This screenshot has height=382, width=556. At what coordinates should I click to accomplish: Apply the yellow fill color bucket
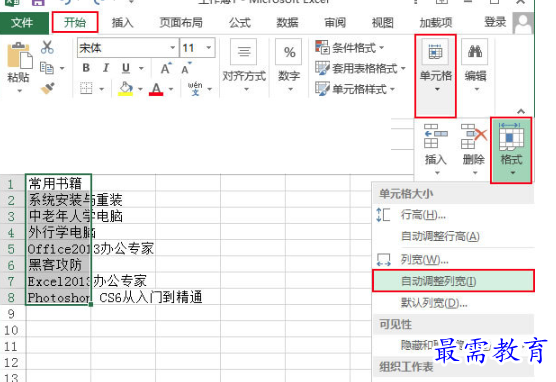click(126, 88)
